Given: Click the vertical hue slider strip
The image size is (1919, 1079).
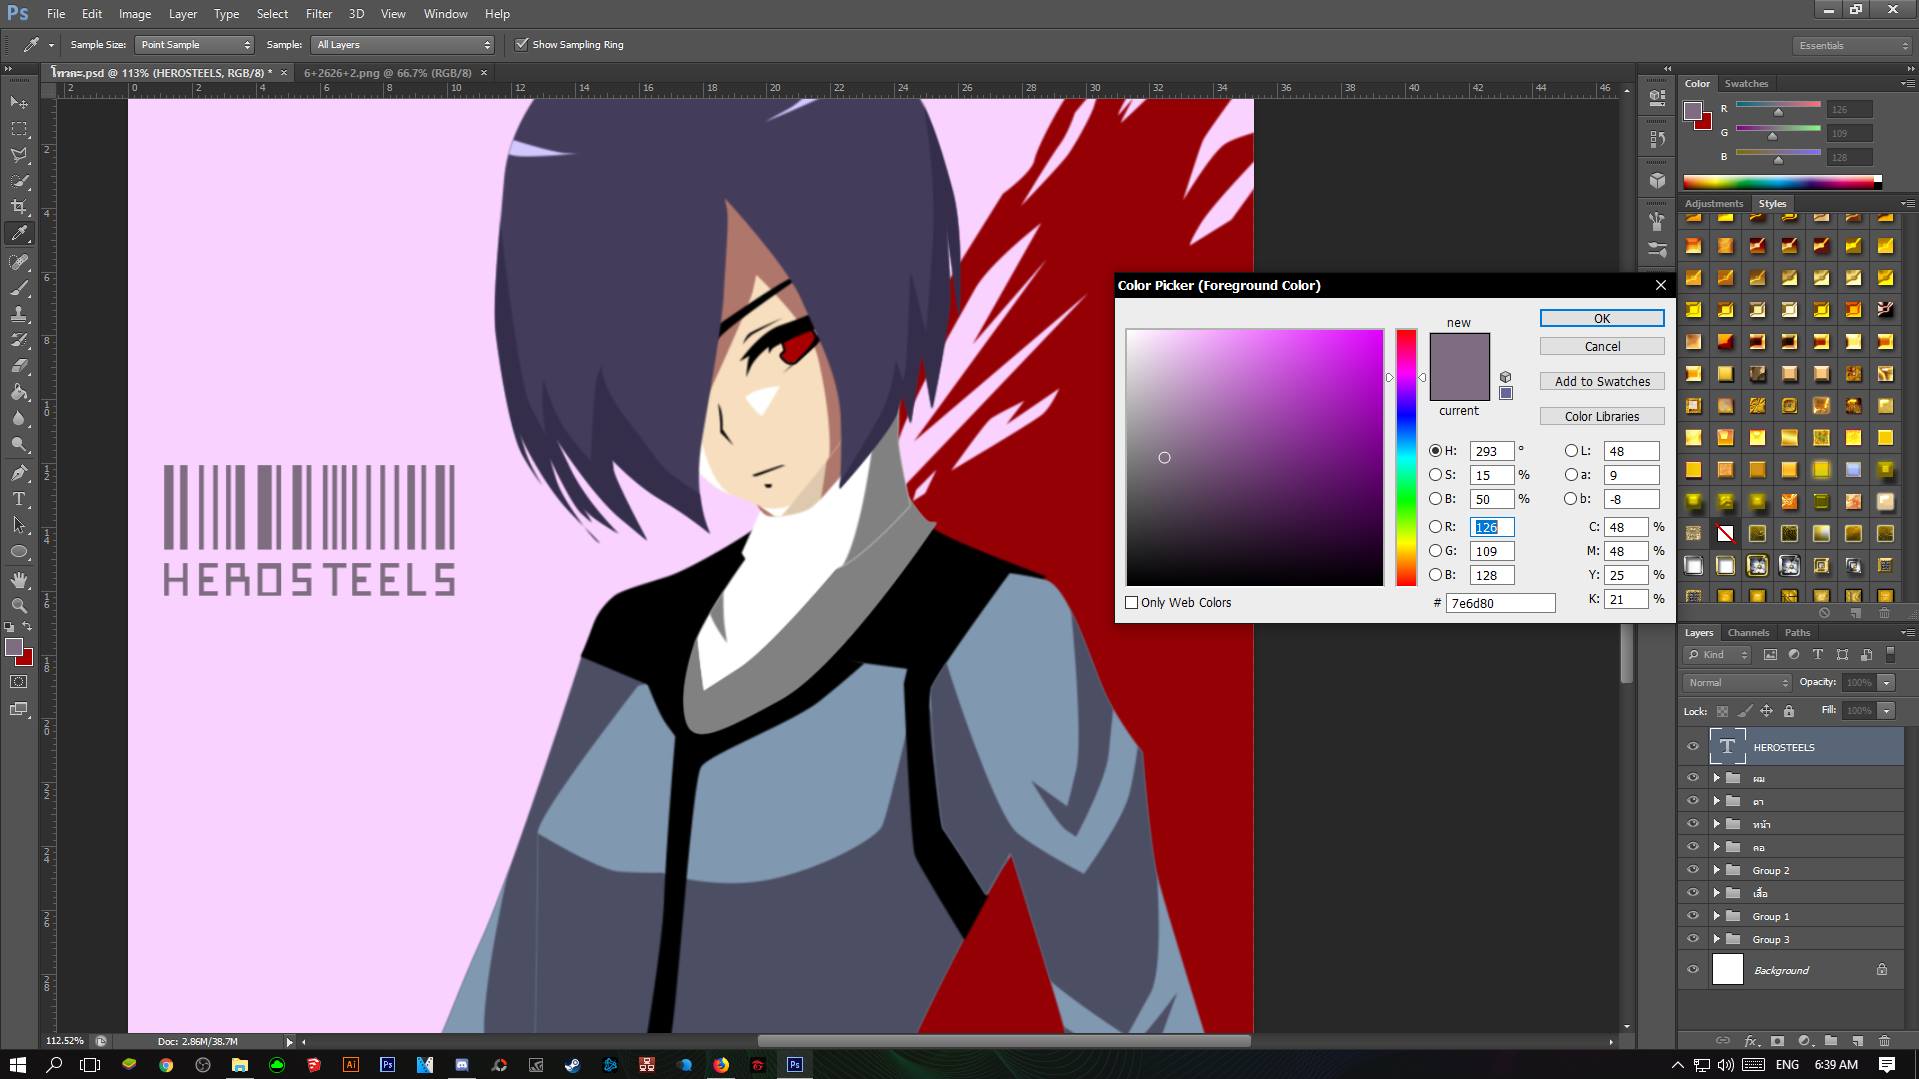Looking at the screenshot, I should click(x=1406, y=457).
